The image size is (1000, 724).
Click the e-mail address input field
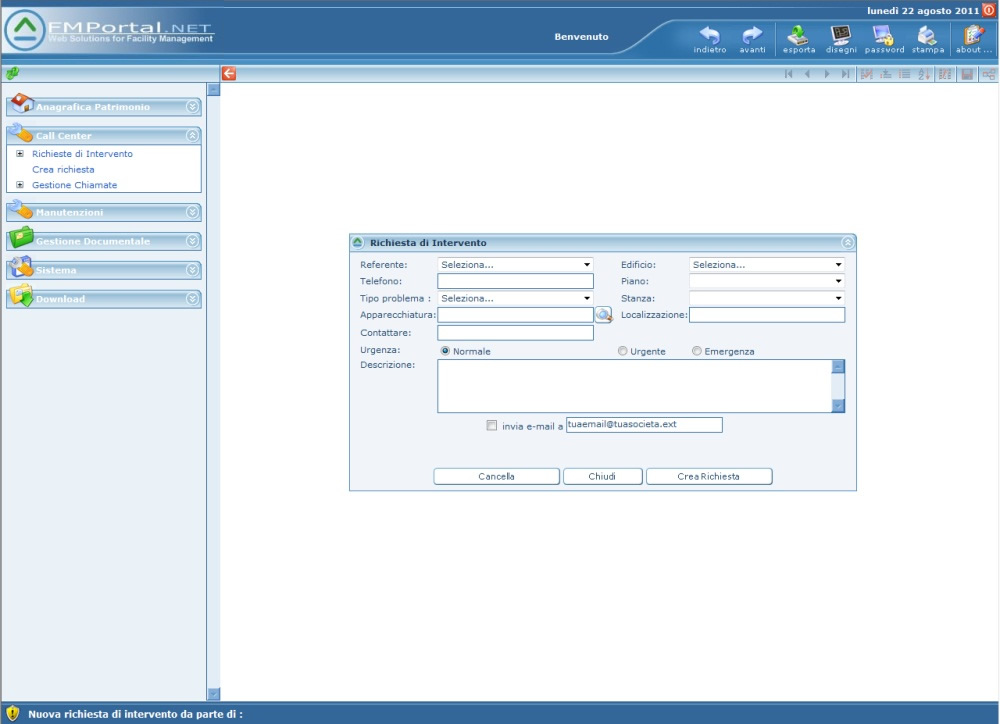coord(644,425)
